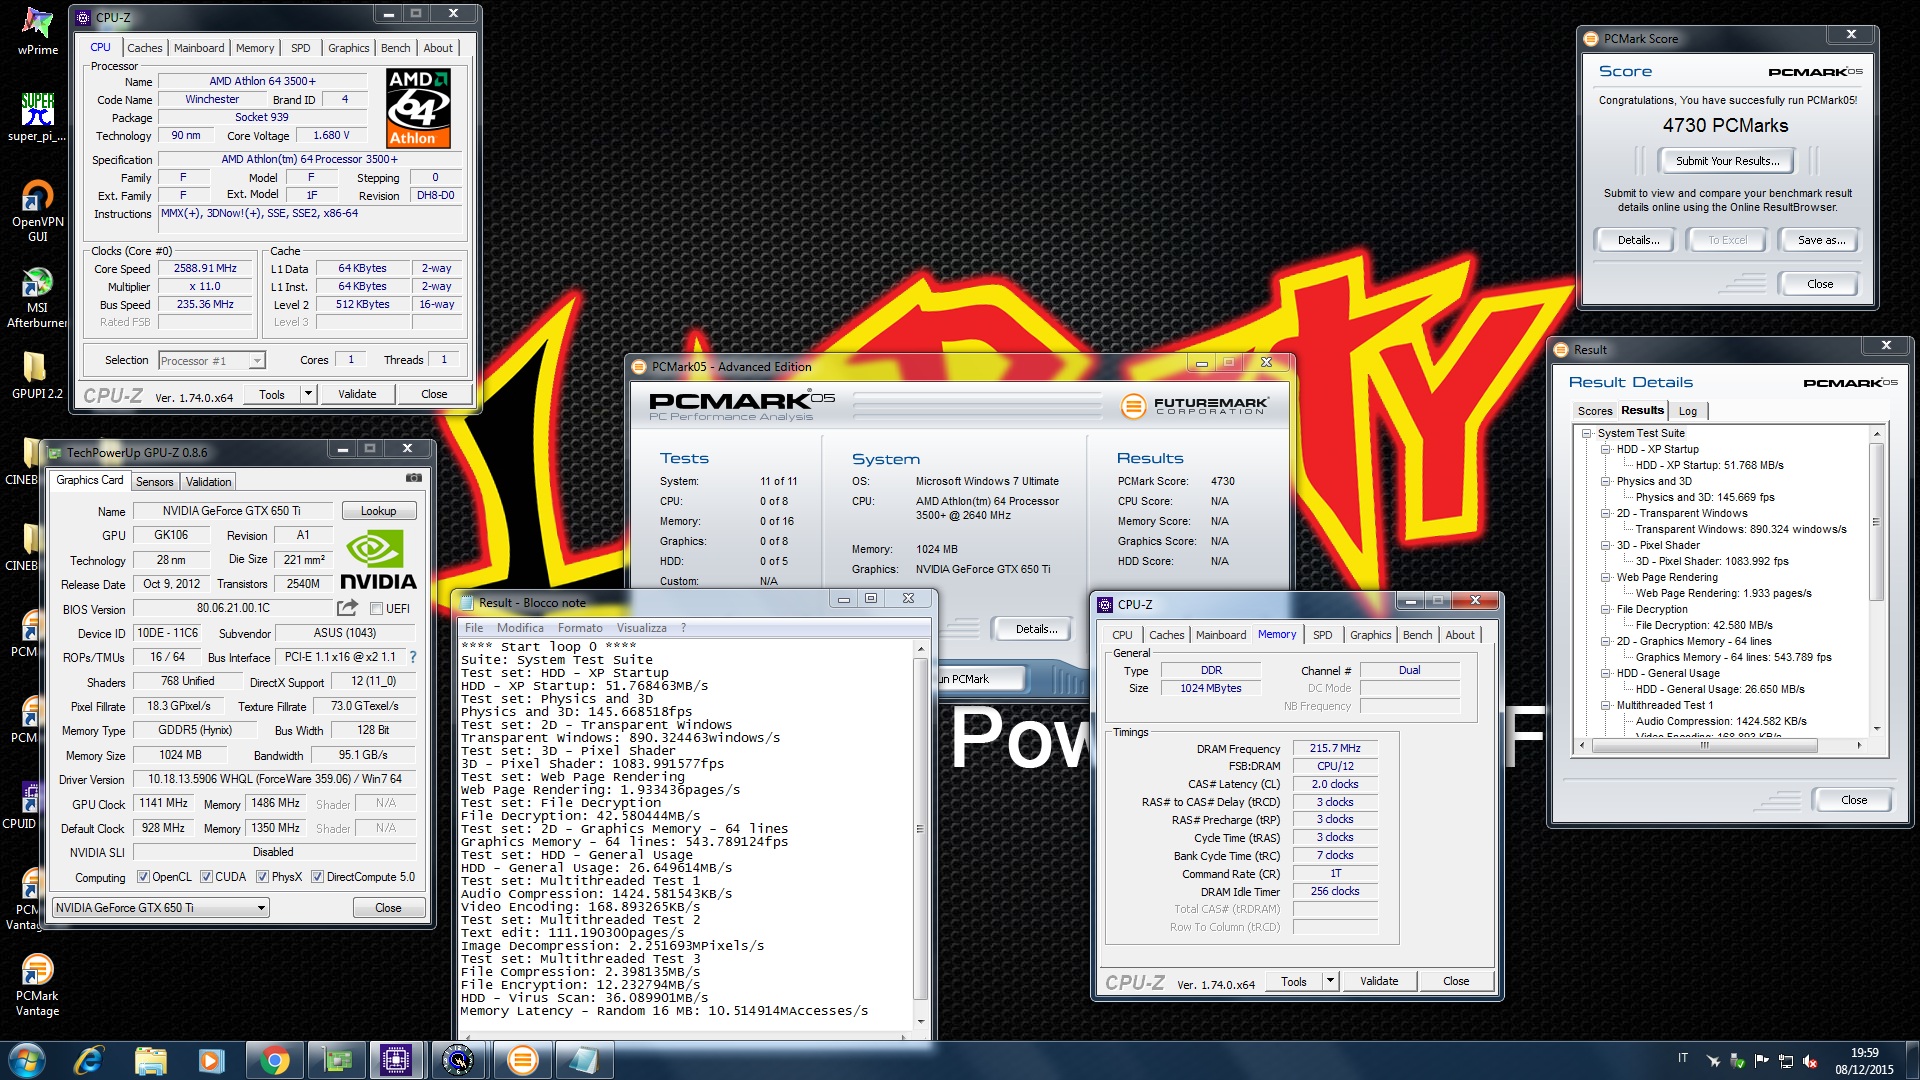Click the IT language indicator in tray
Screen dimensions: 1920x1080
1683,1058
